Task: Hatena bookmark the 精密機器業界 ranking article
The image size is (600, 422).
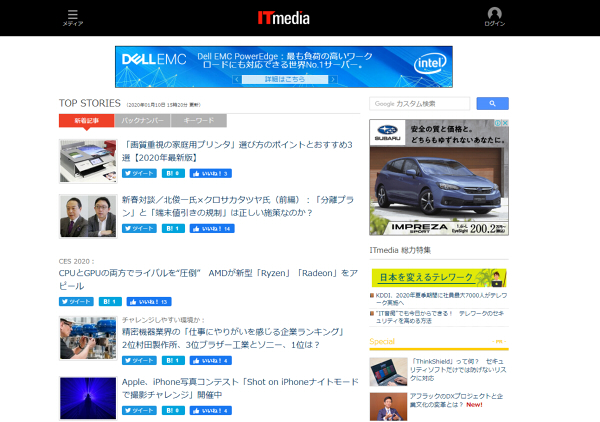Action: click(x=173, y=360)
